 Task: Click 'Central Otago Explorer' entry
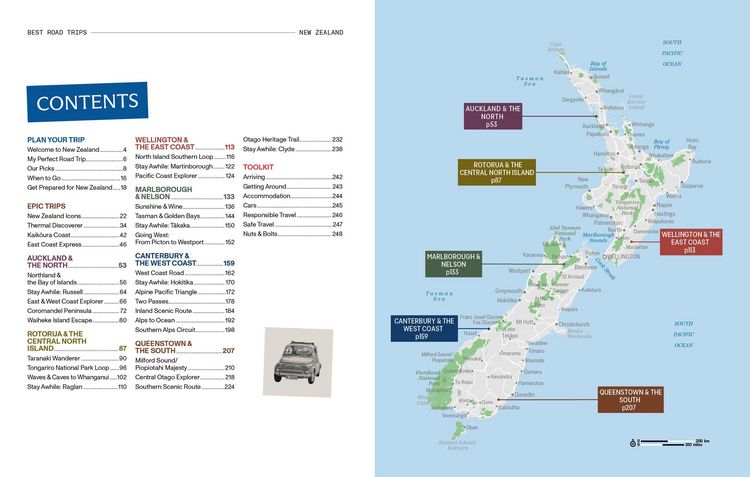(185, 377)
